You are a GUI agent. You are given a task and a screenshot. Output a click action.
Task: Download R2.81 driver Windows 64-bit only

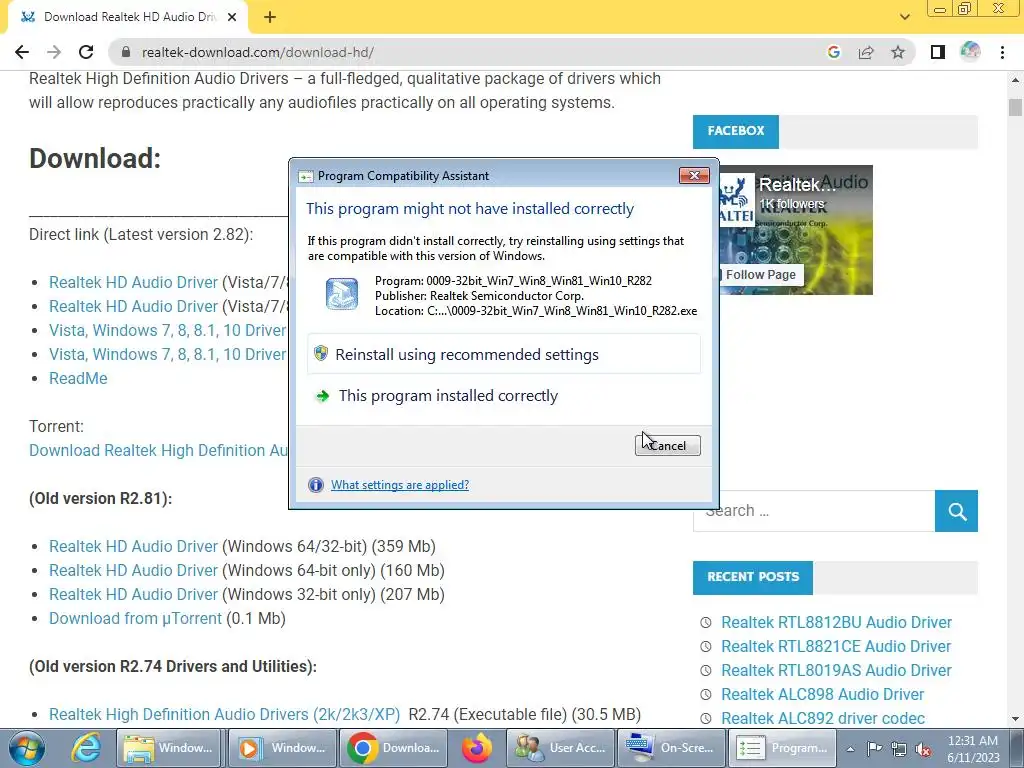(x=133, y=570)
